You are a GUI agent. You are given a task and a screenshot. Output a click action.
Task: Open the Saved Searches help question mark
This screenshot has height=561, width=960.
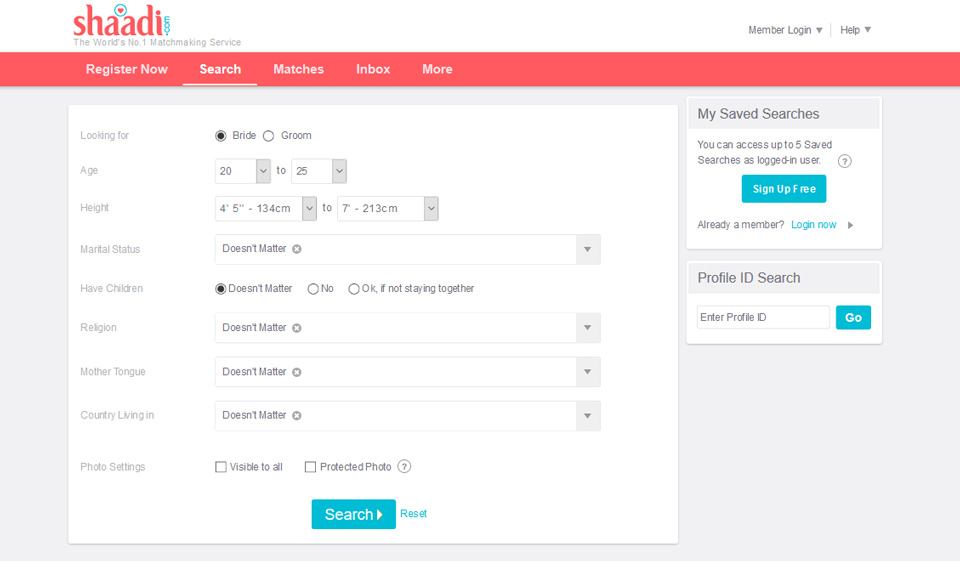844,161
